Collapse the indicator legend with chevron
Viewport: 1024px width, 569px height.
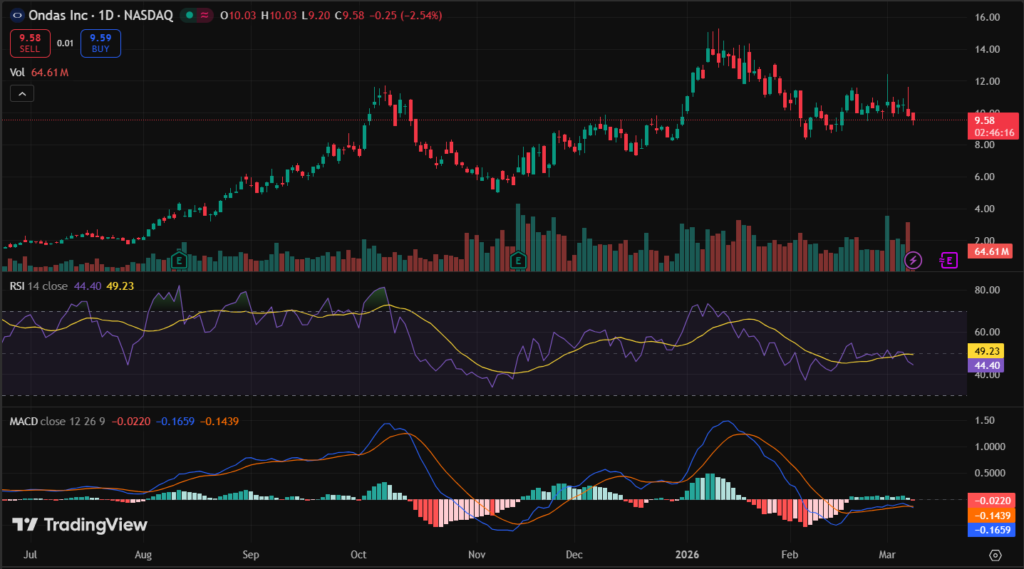pos(22,93)
